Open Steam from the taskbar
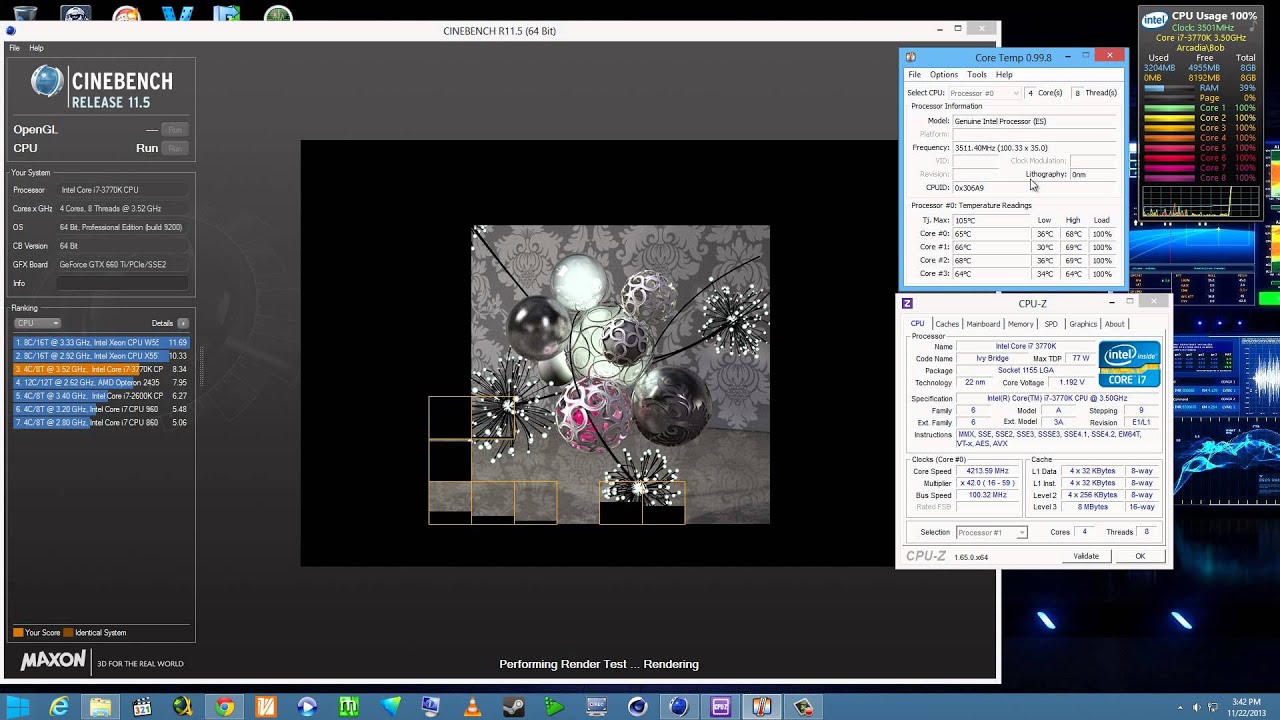The image size is (1280, 720). [513, 707]
